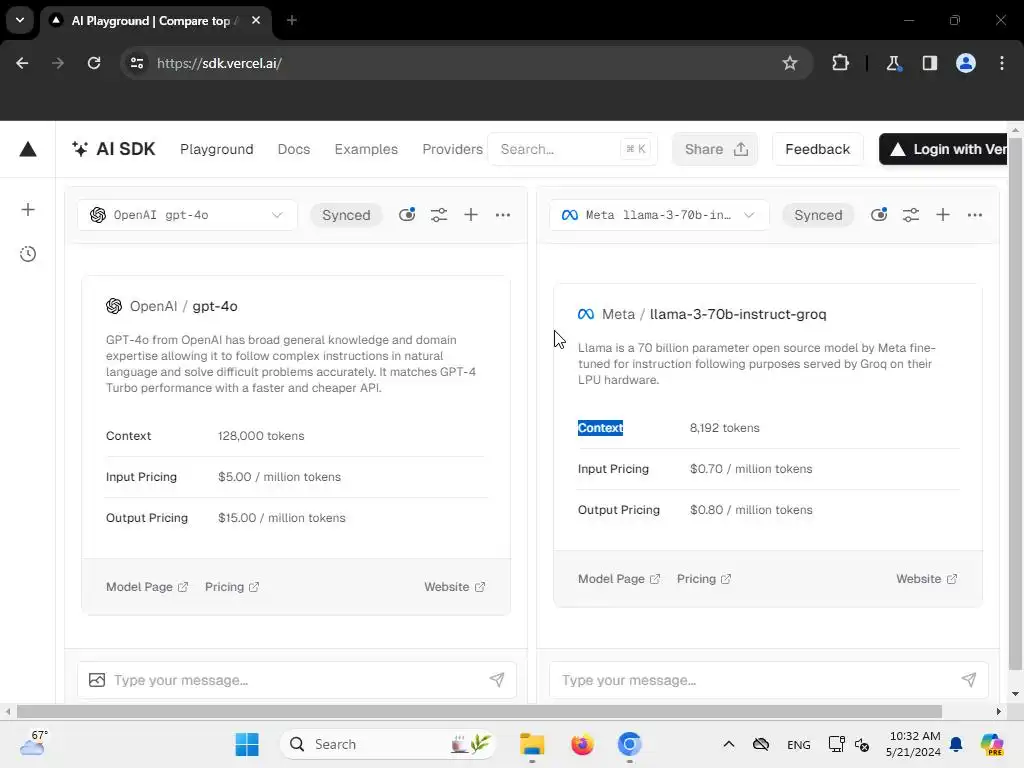This screenshot has height=768, width=1024.
Task: Click the circle-dot icon in llama panel header
Action: (x=879, y=214)
